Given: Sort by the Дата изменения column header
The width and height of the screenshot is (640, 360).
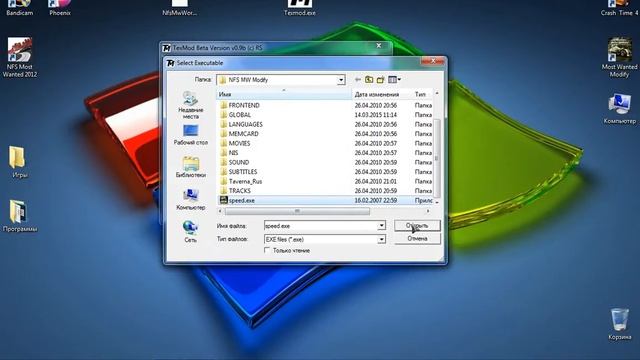Looking at the screenshot, I should point(382,94).
